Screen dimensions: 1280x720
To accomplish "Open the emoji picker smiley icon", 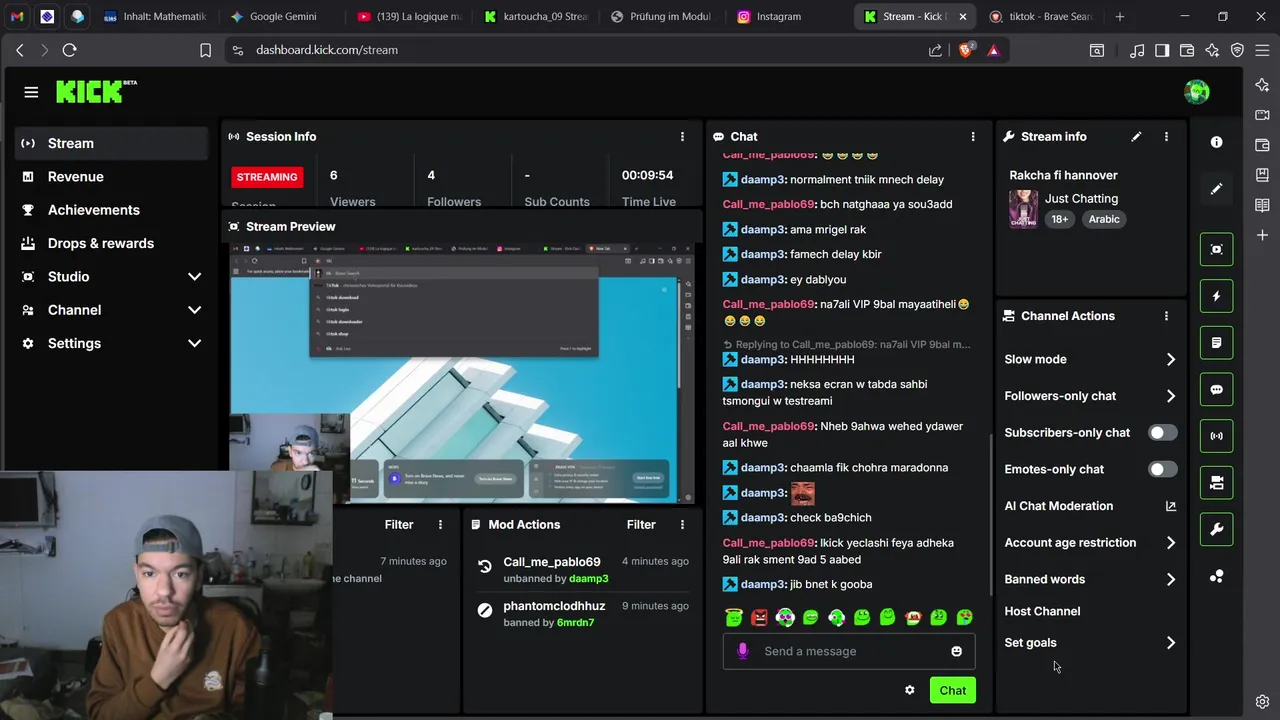I will click(x=956, y=651).
